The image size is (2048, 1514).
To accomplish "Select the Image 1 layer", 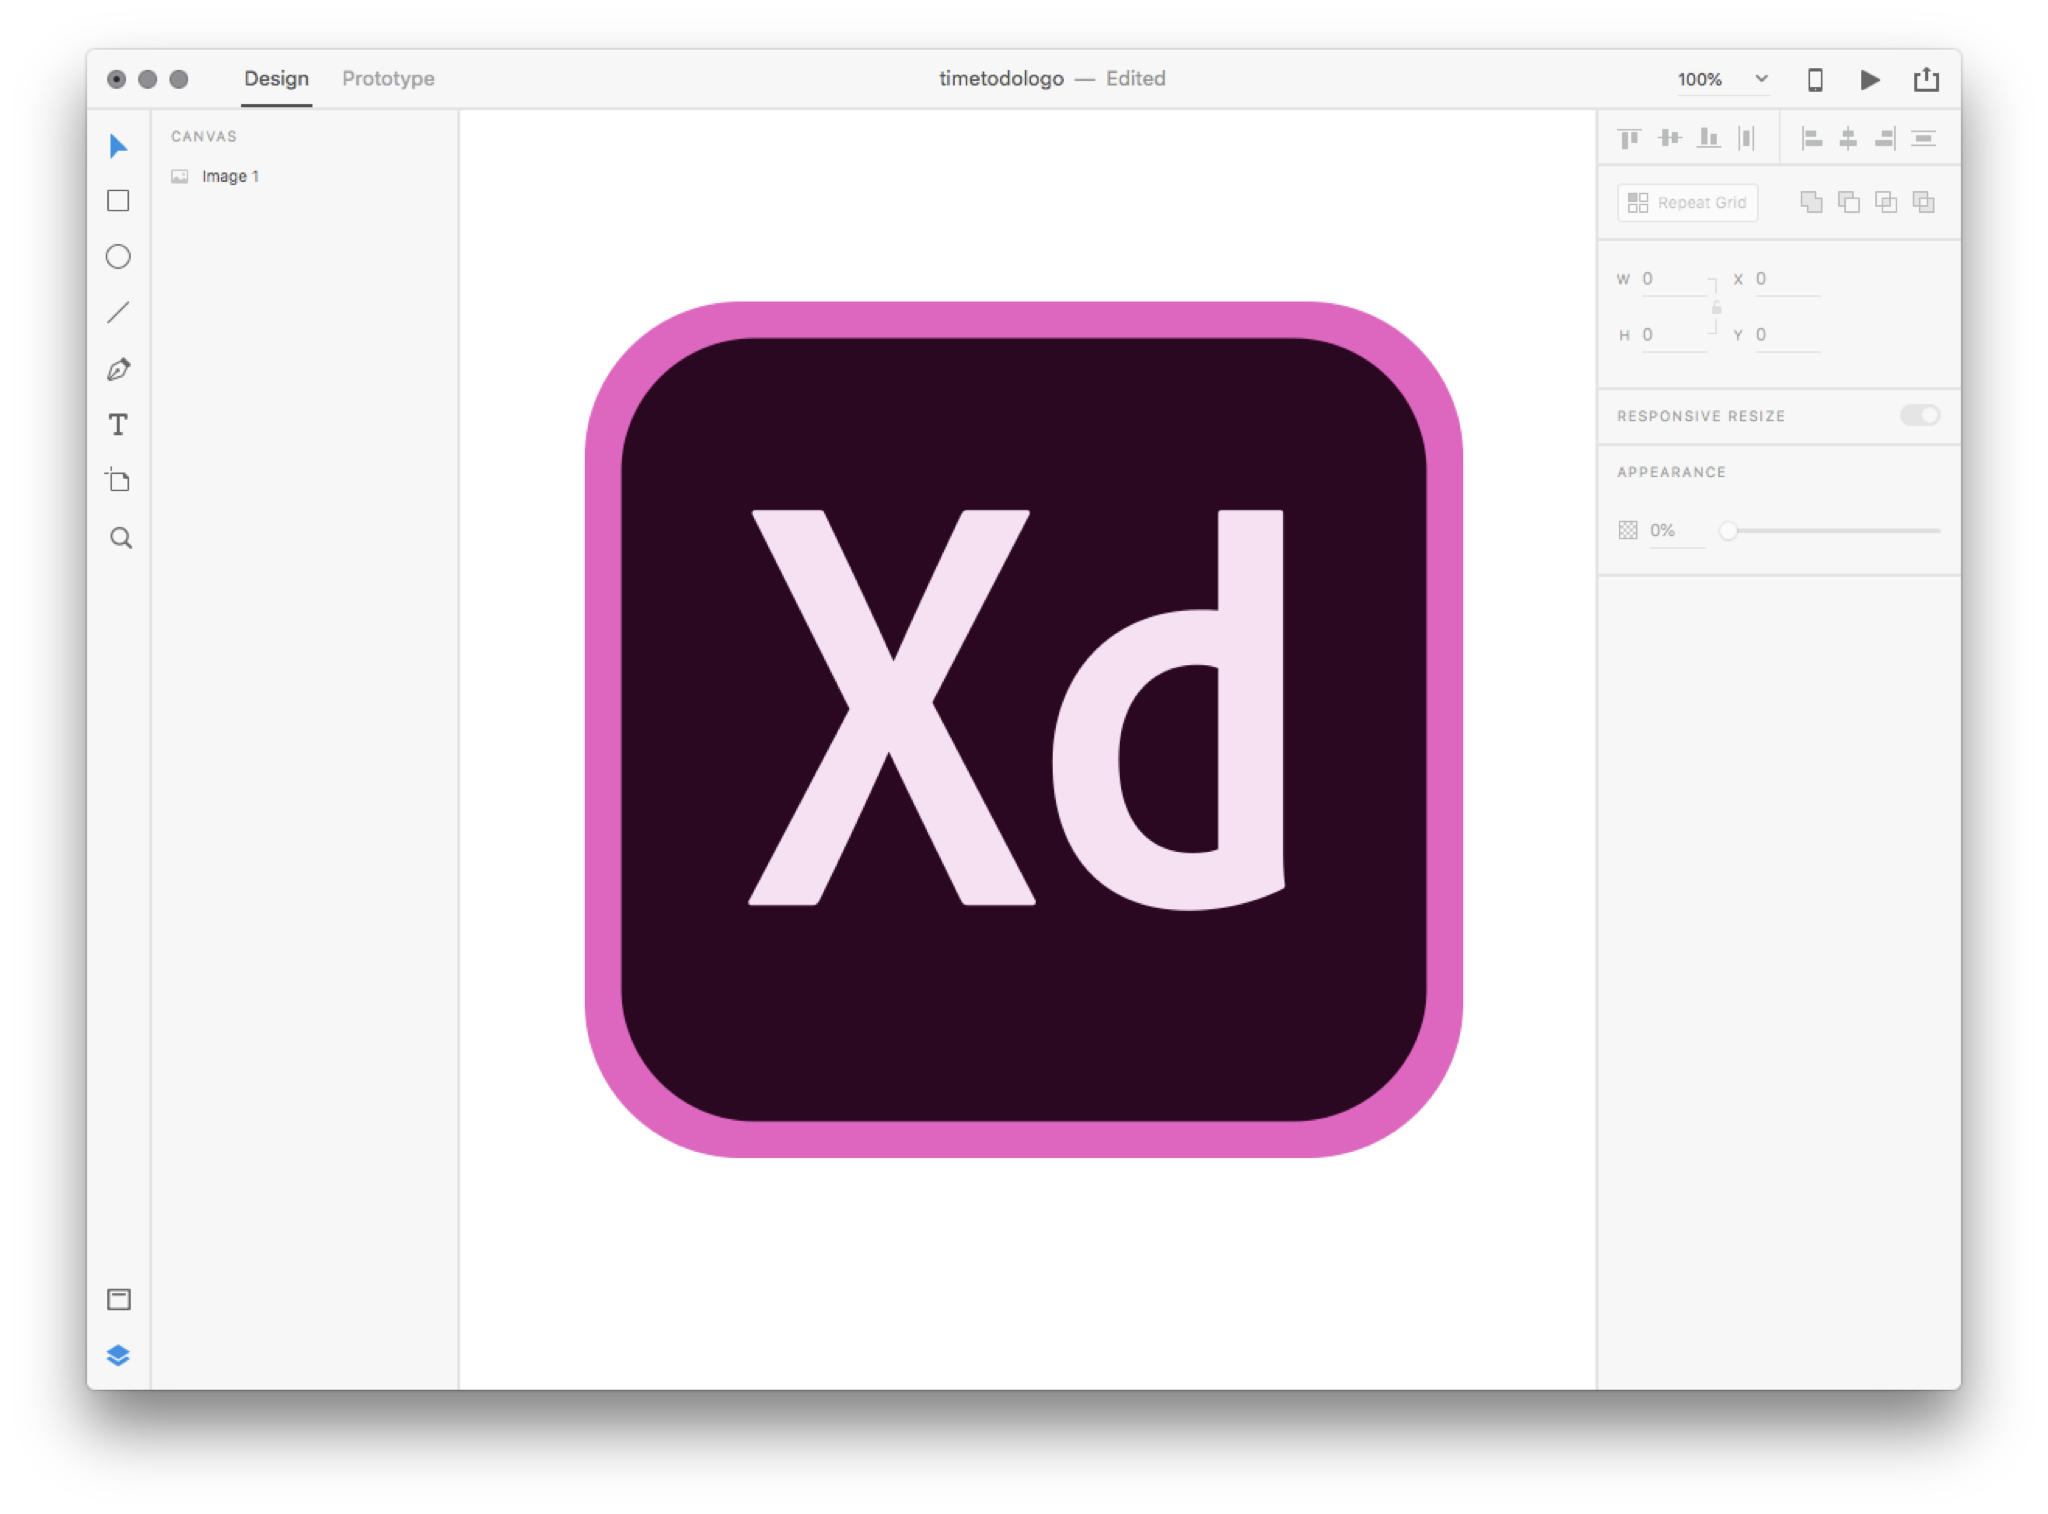I will pyautogui.click(x=230, y=176).
